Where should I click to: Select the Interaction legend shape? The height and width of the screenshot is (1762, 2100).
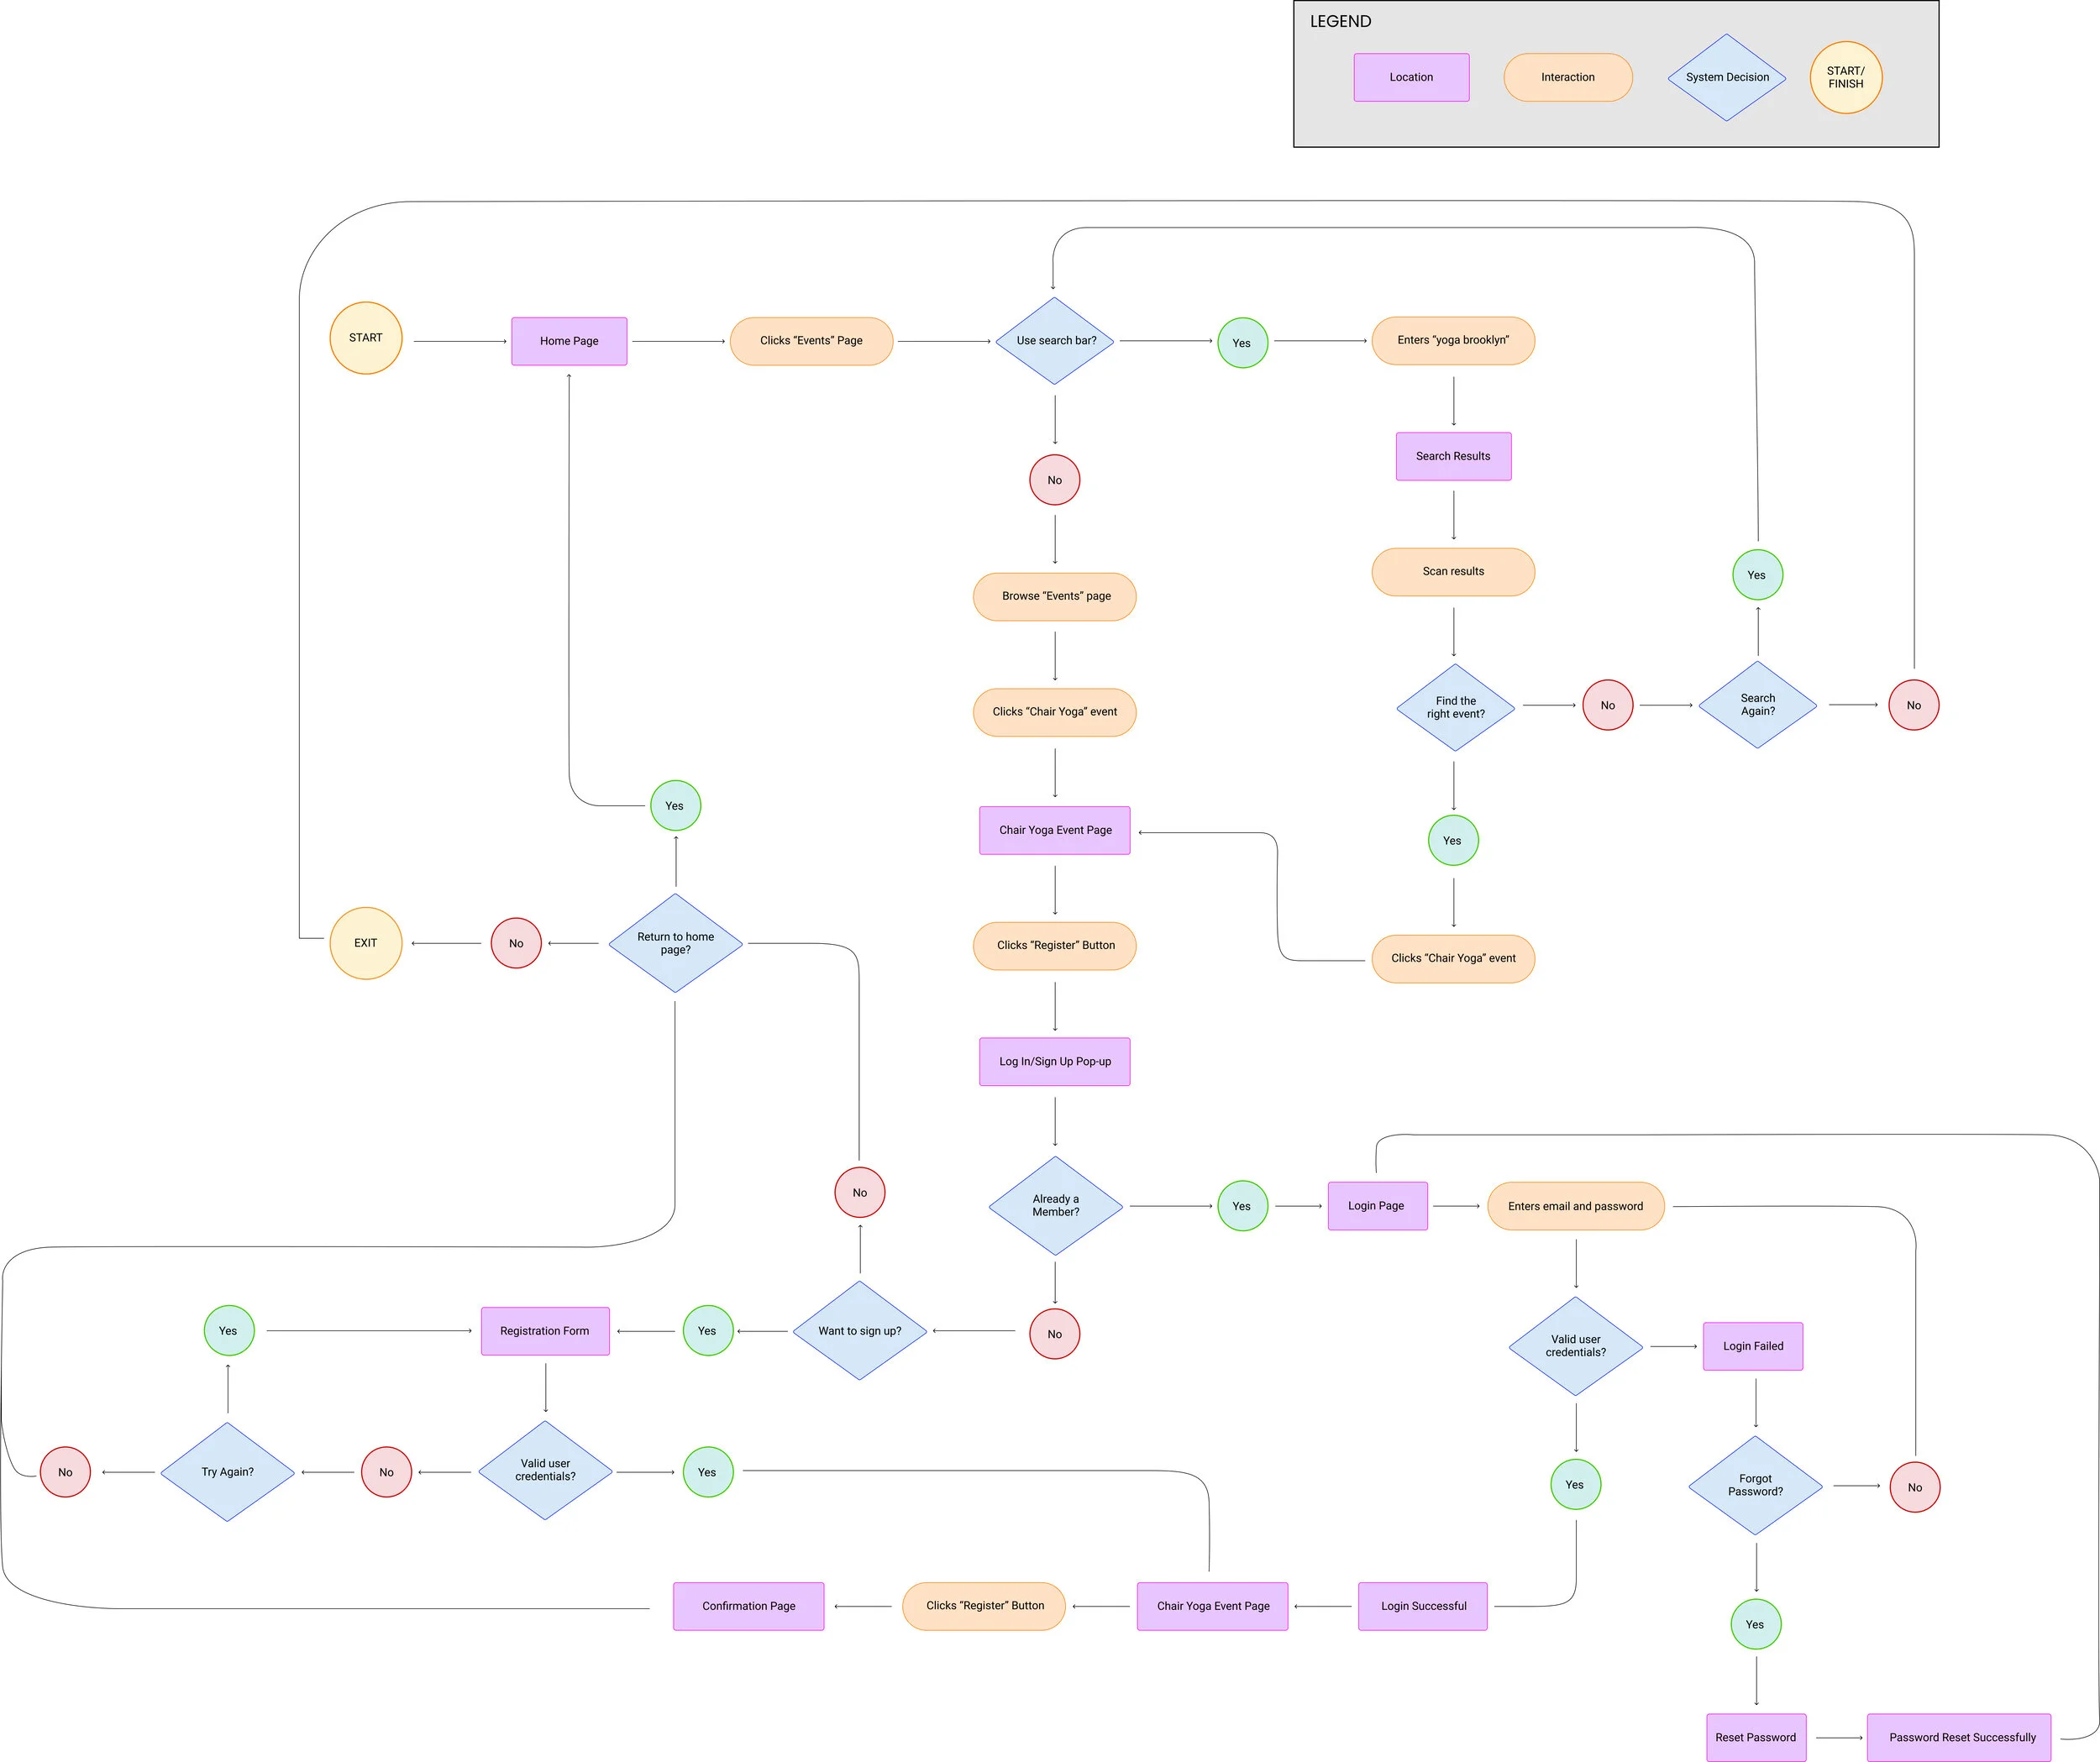(1567, 77)
